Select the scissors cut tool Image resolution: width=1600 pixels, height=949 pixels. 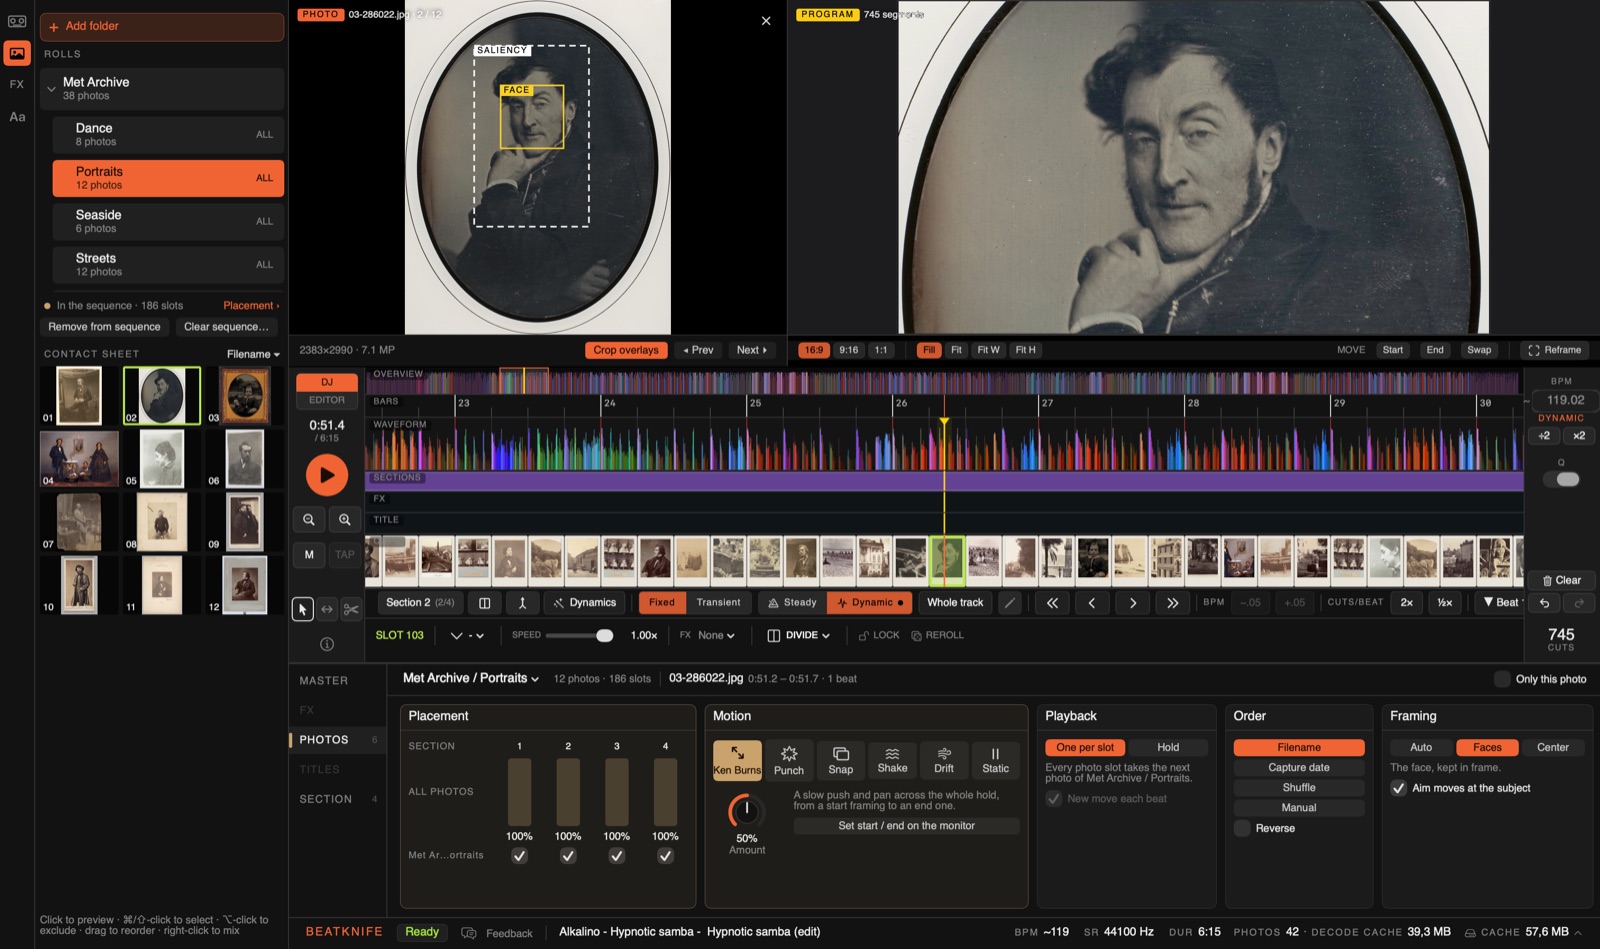(351, 609)
